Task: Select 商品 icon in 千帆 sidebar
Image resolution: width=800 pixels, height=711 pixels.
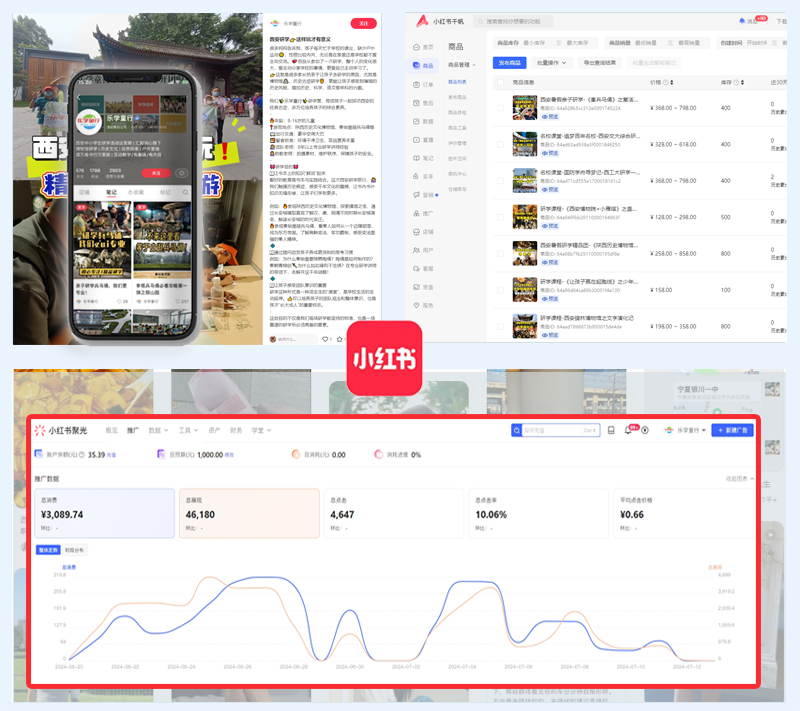Action: point(416,65)
